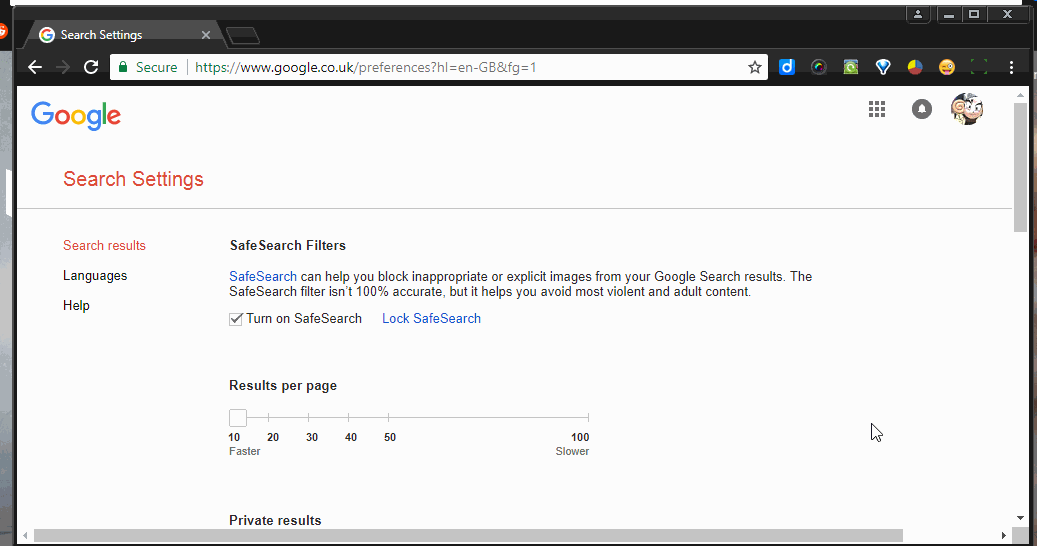Uncheck the Turn on SafeSearch checkbox
Image resolution: width=1037 pixels, height=546 pixels.
coord(236,319)
